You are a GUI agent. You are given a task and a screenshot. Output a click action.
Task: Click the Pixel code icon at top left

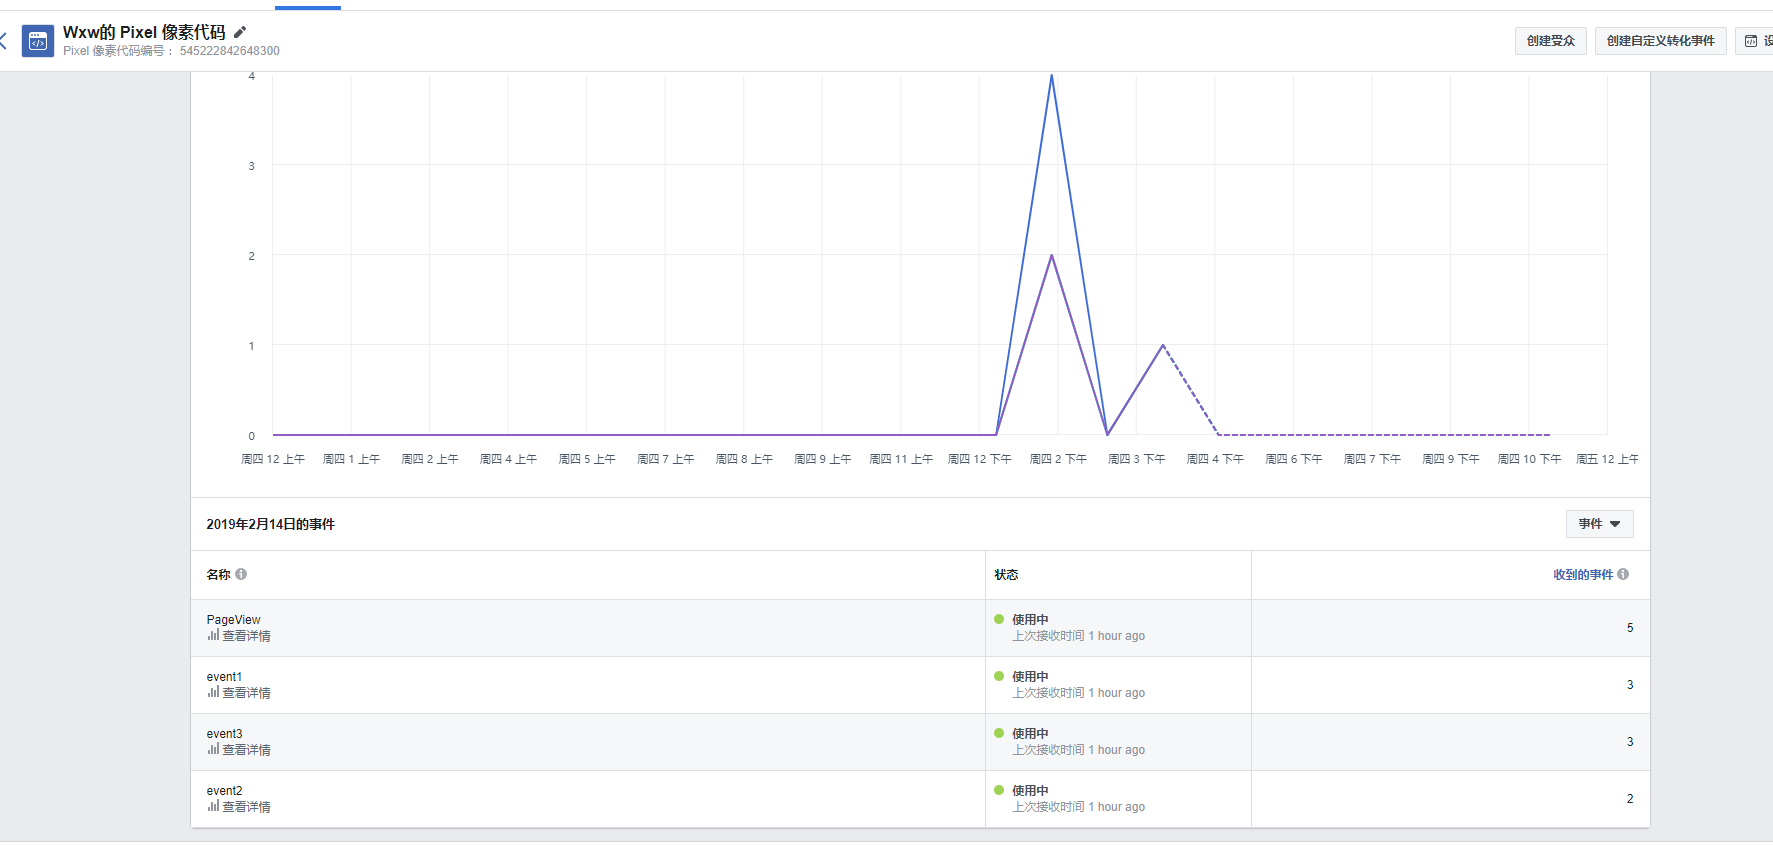click(38, 41)
